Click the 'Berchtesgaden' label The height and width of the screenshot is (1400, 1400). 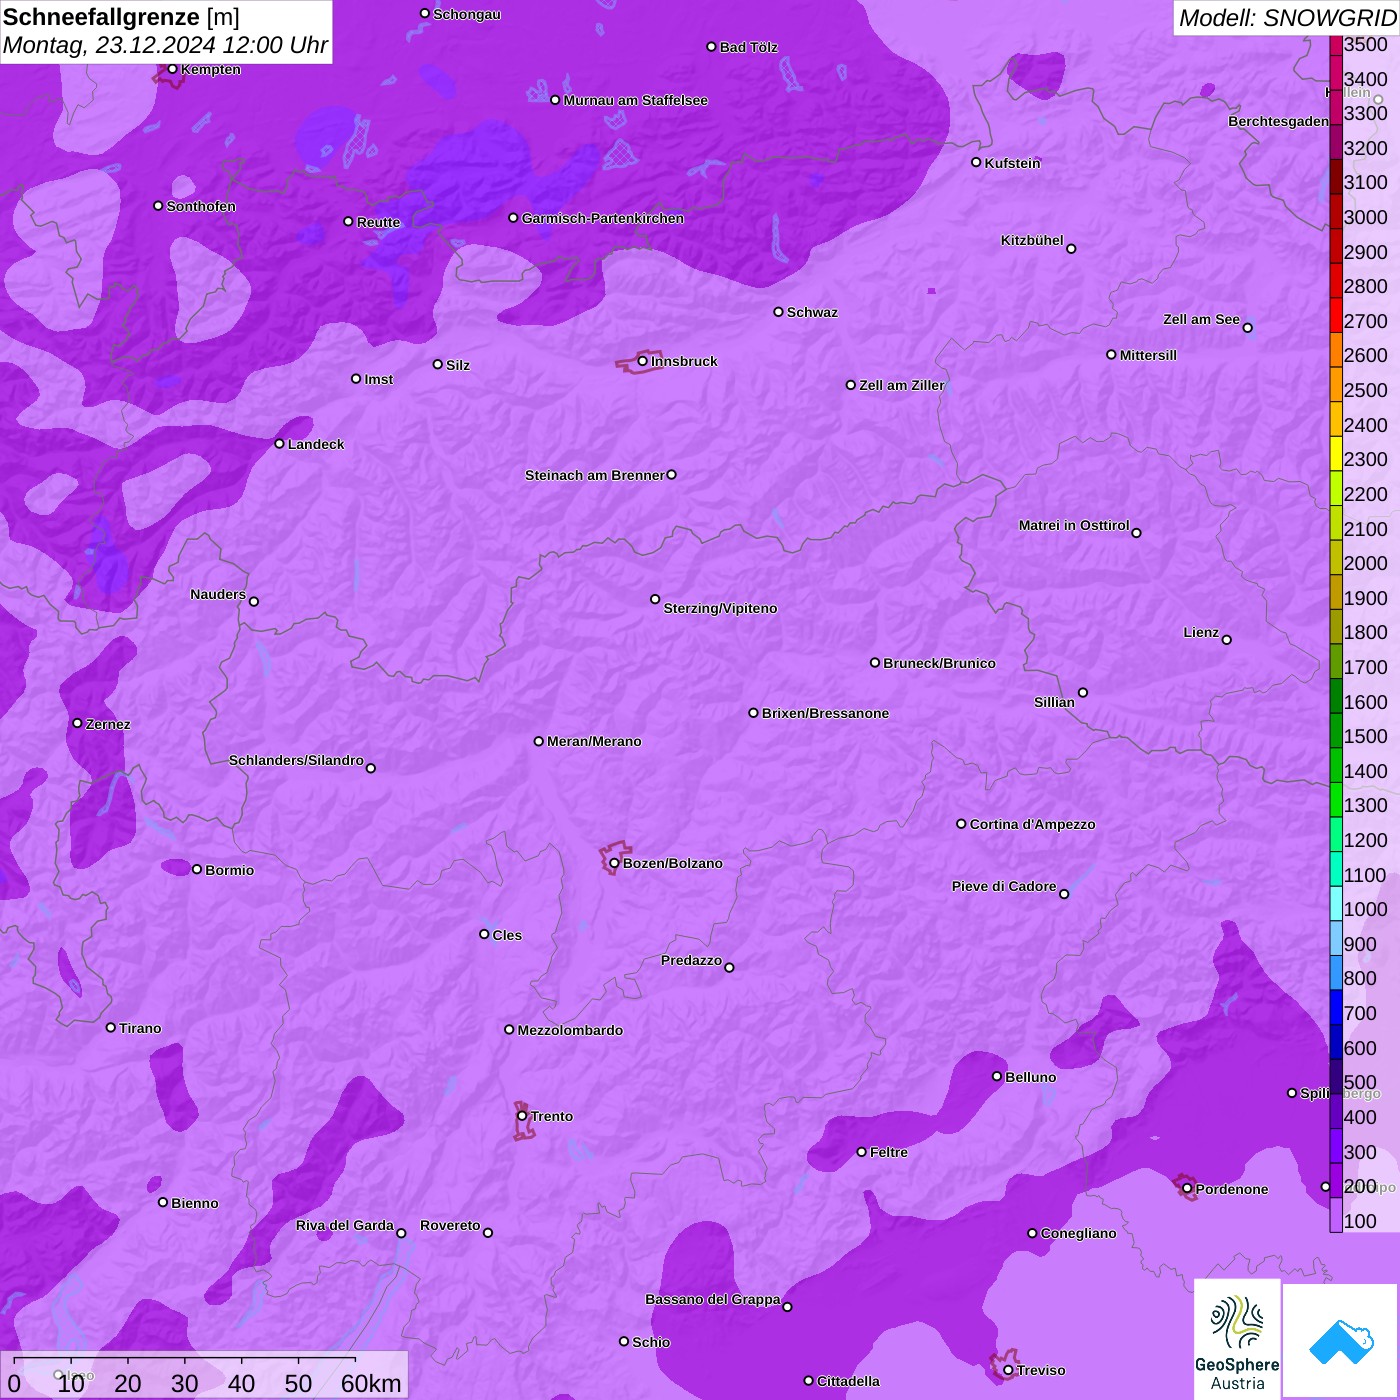[1278, 121]
